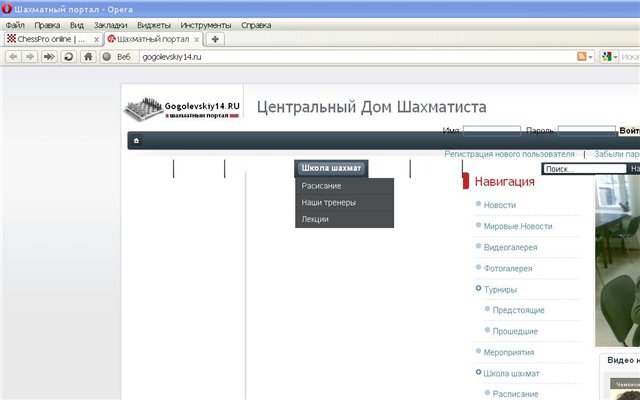Click the home icon on site's dark navbar
Viewport: 640px width, 400px height.
136,140
